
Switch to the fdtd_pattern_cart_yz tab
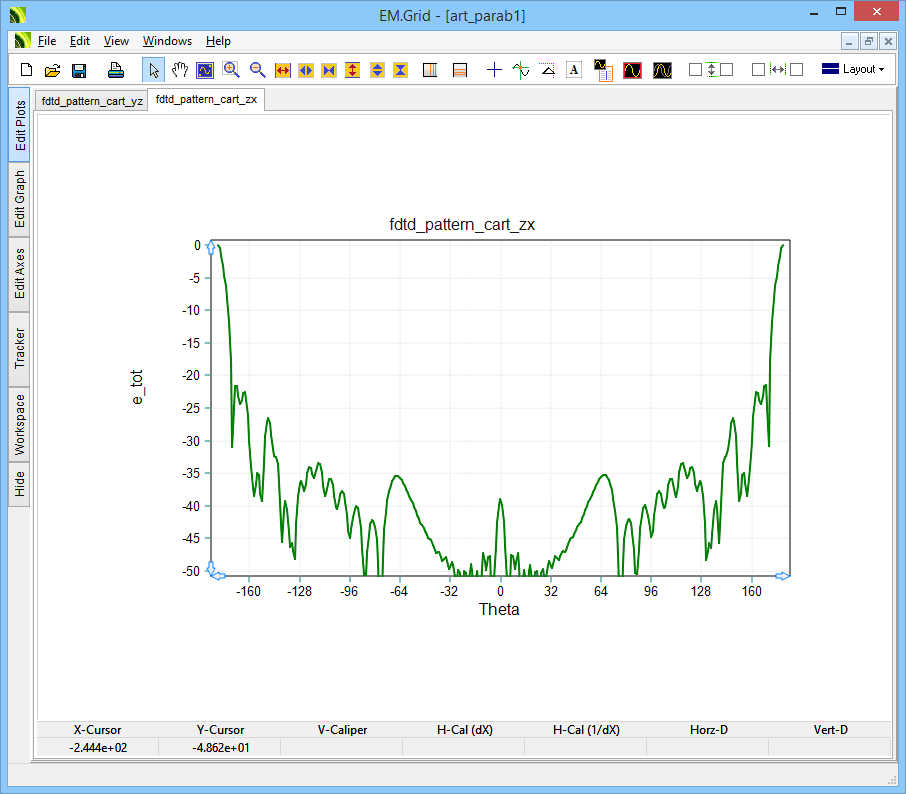coord(92,101)
